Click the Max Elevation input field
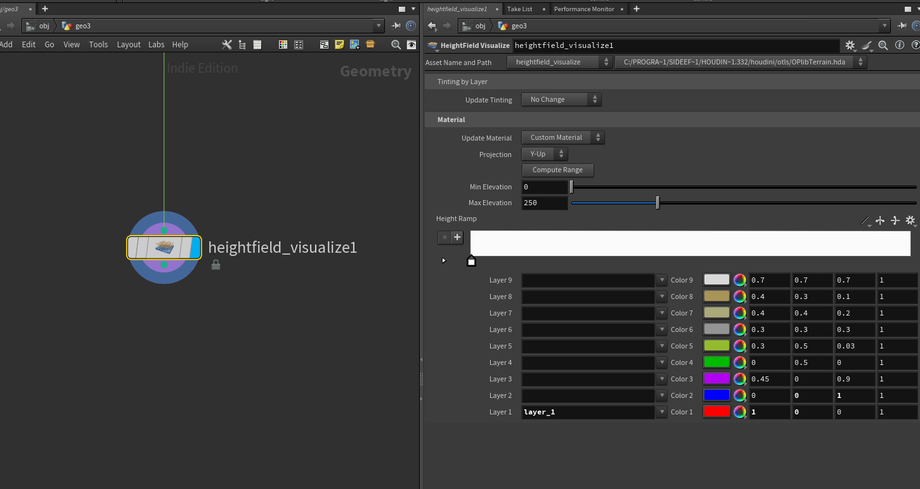 click(544, 203)
